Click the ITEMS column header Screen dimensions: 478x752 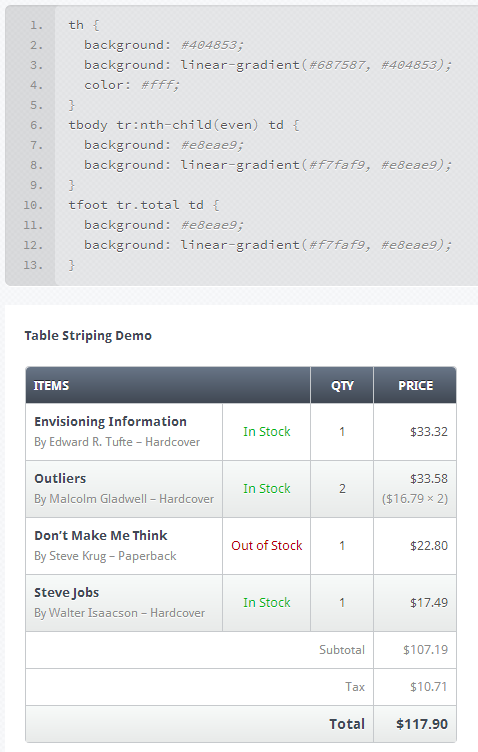coord(168,385)
